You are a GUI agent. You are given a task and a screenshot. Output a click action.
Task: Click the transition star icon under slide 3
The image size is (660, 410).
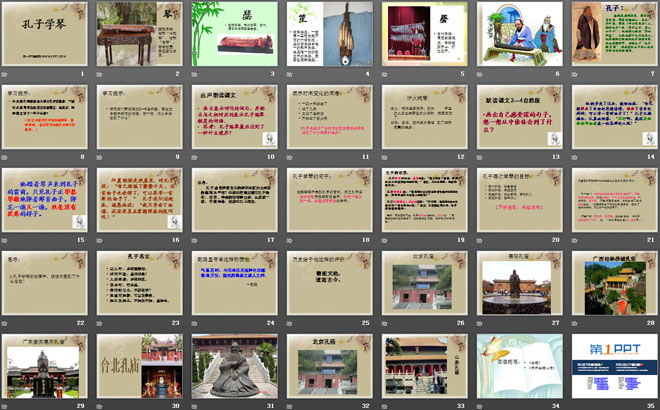tap(195, 75)
